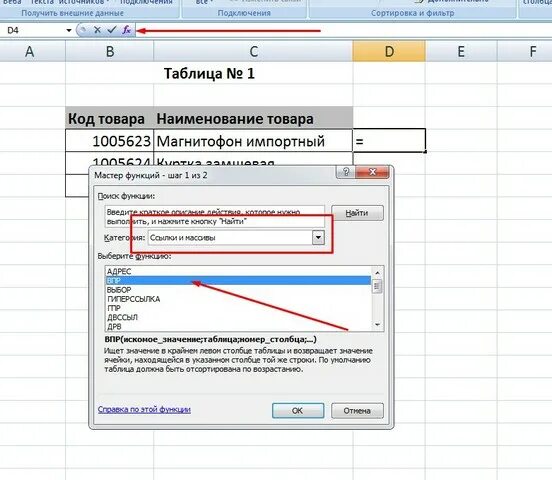
Task: Click the Категория combo box 'Ссылки и массивы'
Action: [236, 238]
